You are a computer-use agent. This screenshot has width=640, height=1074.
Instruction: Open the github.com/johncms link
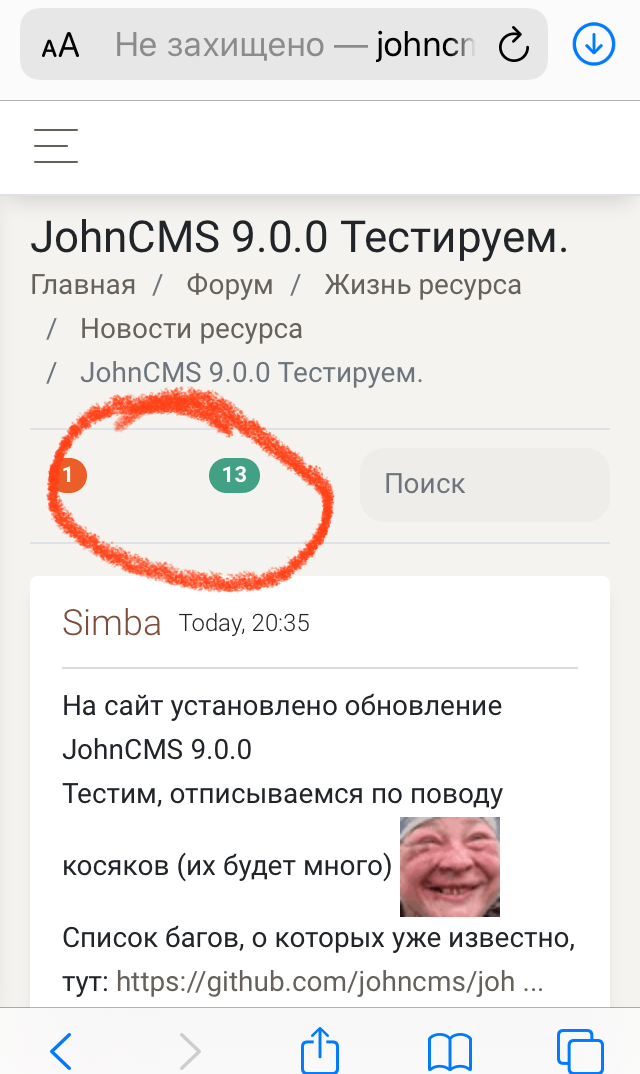click(330, 982)
